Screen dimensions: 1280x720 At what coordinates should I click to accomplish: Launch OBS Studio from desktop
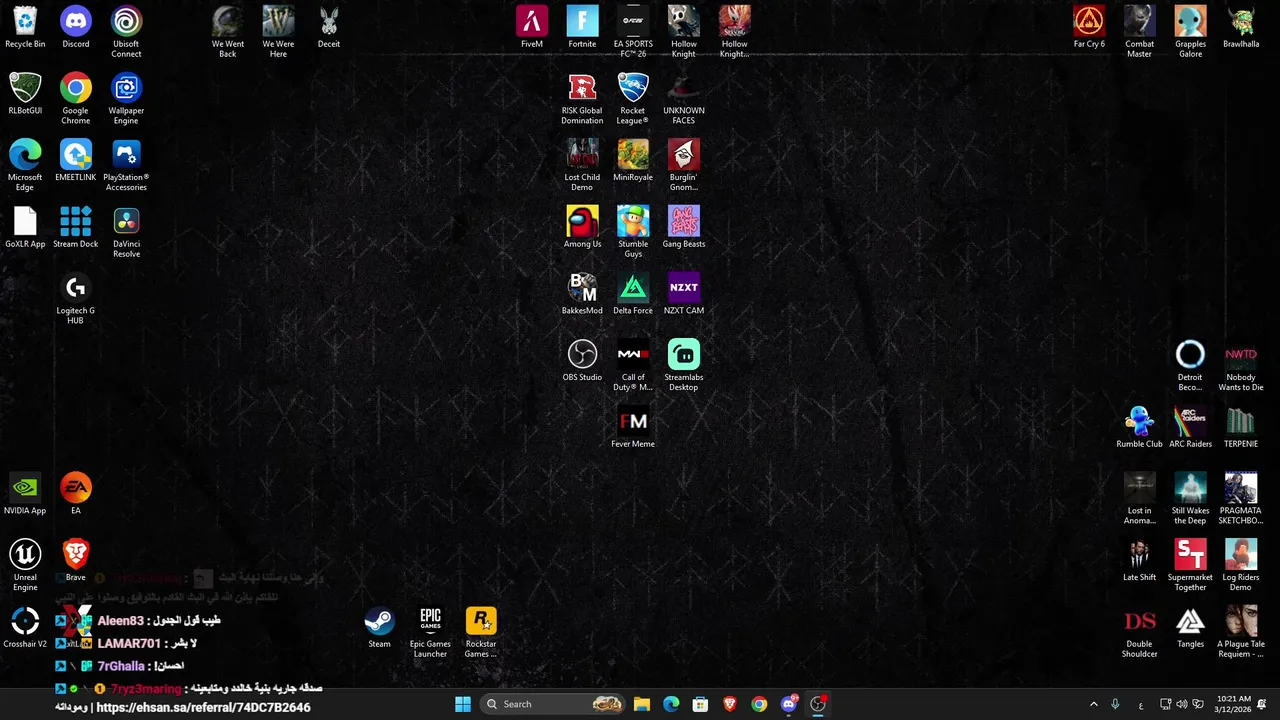pos(582,362)
